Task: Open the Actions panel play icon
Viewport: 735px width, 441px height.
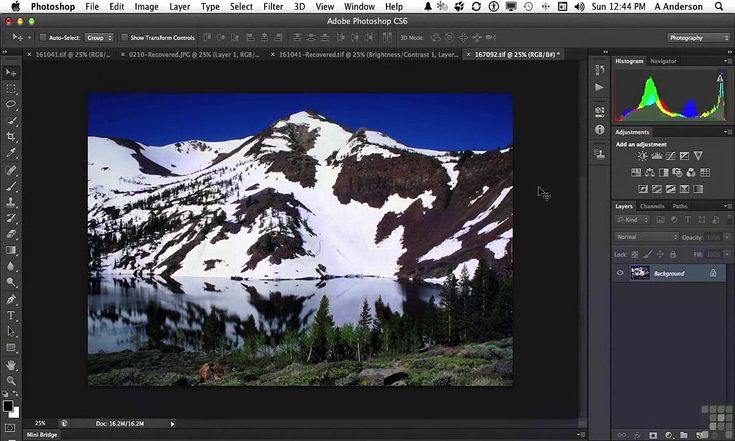Action: click(x=600, y=87)
